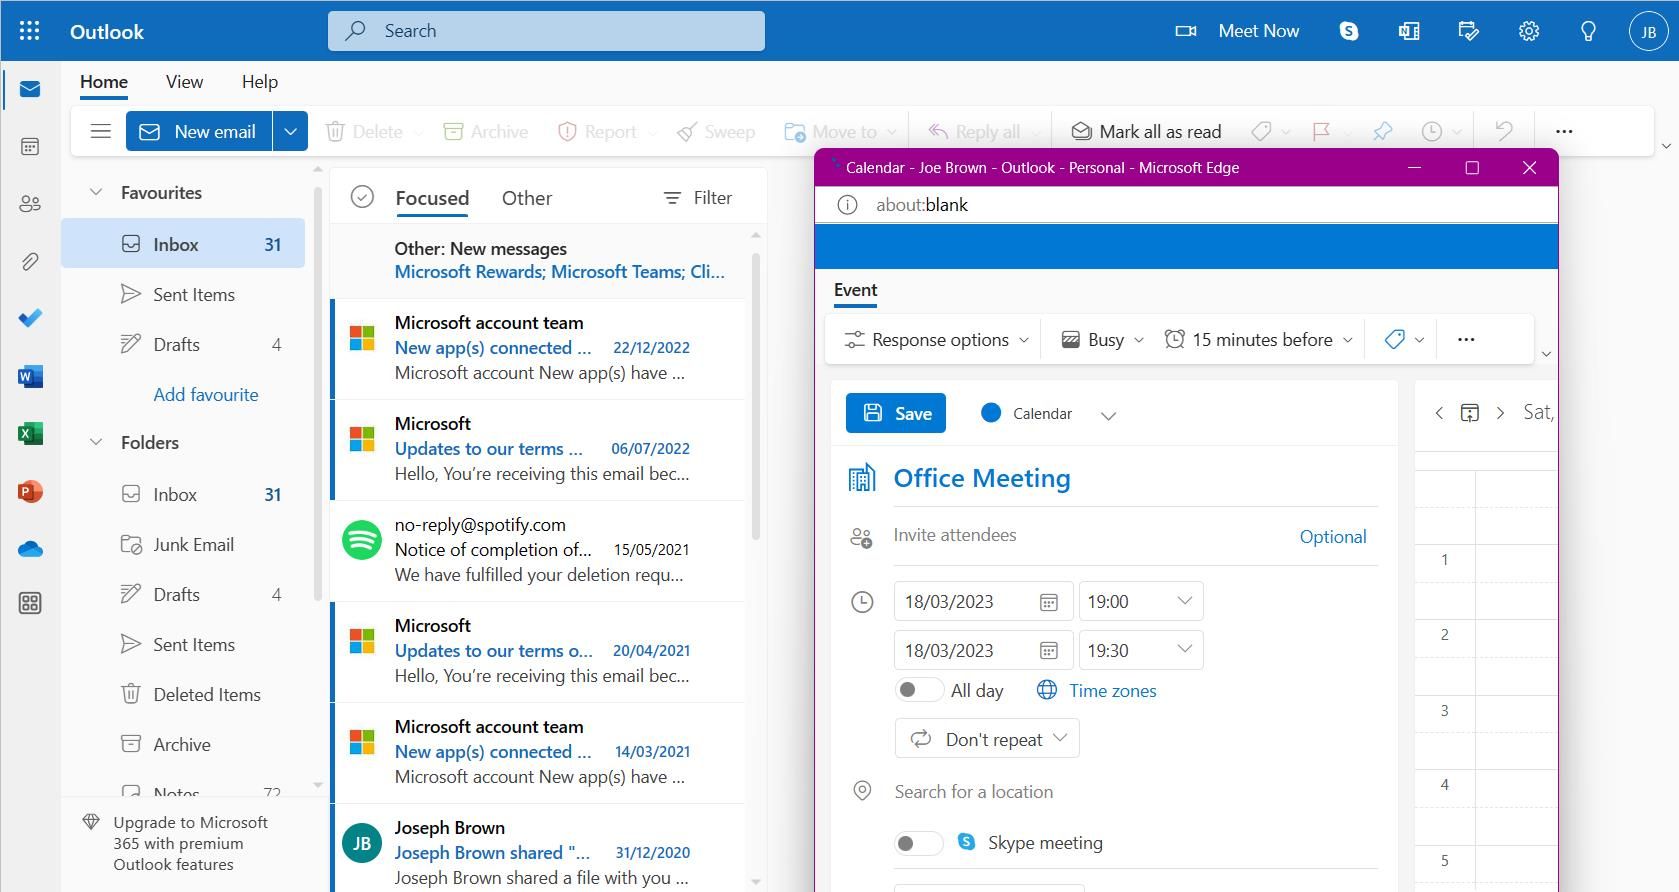
Task: Select all messages circle checkbox
Action: (362, 197)
